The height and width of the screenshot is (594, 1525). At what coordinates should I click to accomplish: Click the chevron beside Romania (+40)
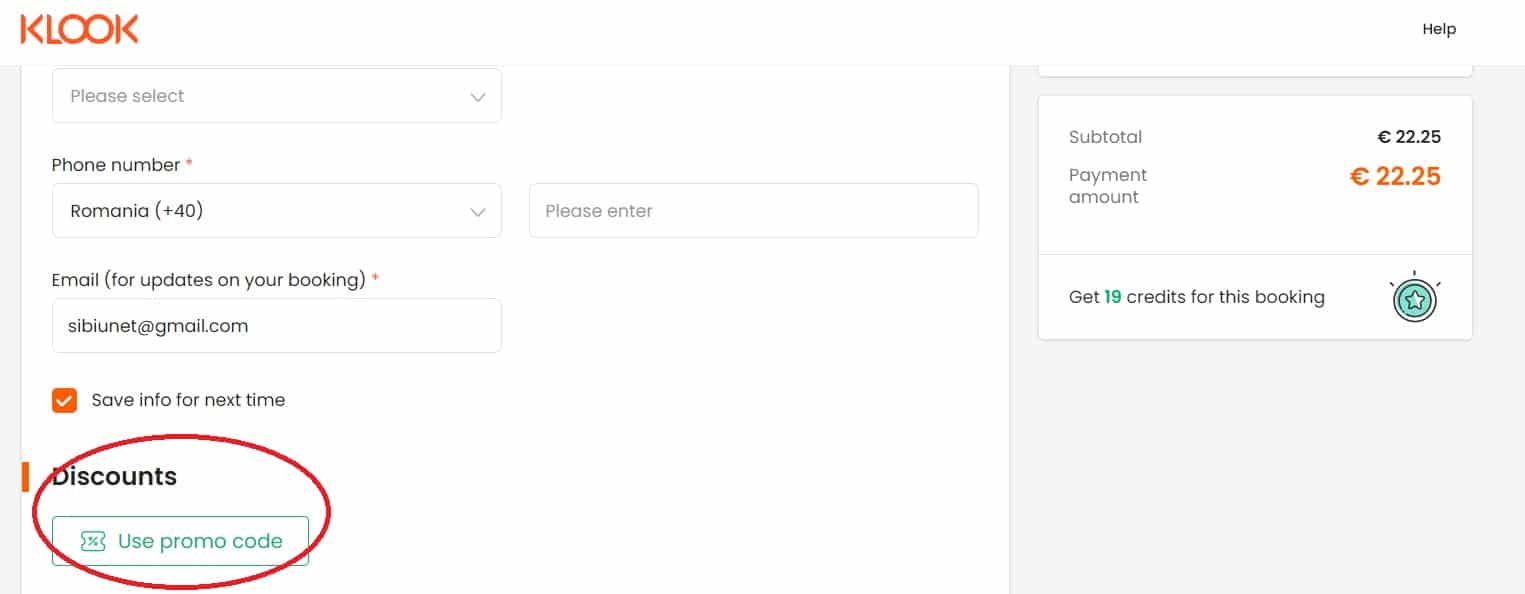pyautogui.click(x=478, y=212)
